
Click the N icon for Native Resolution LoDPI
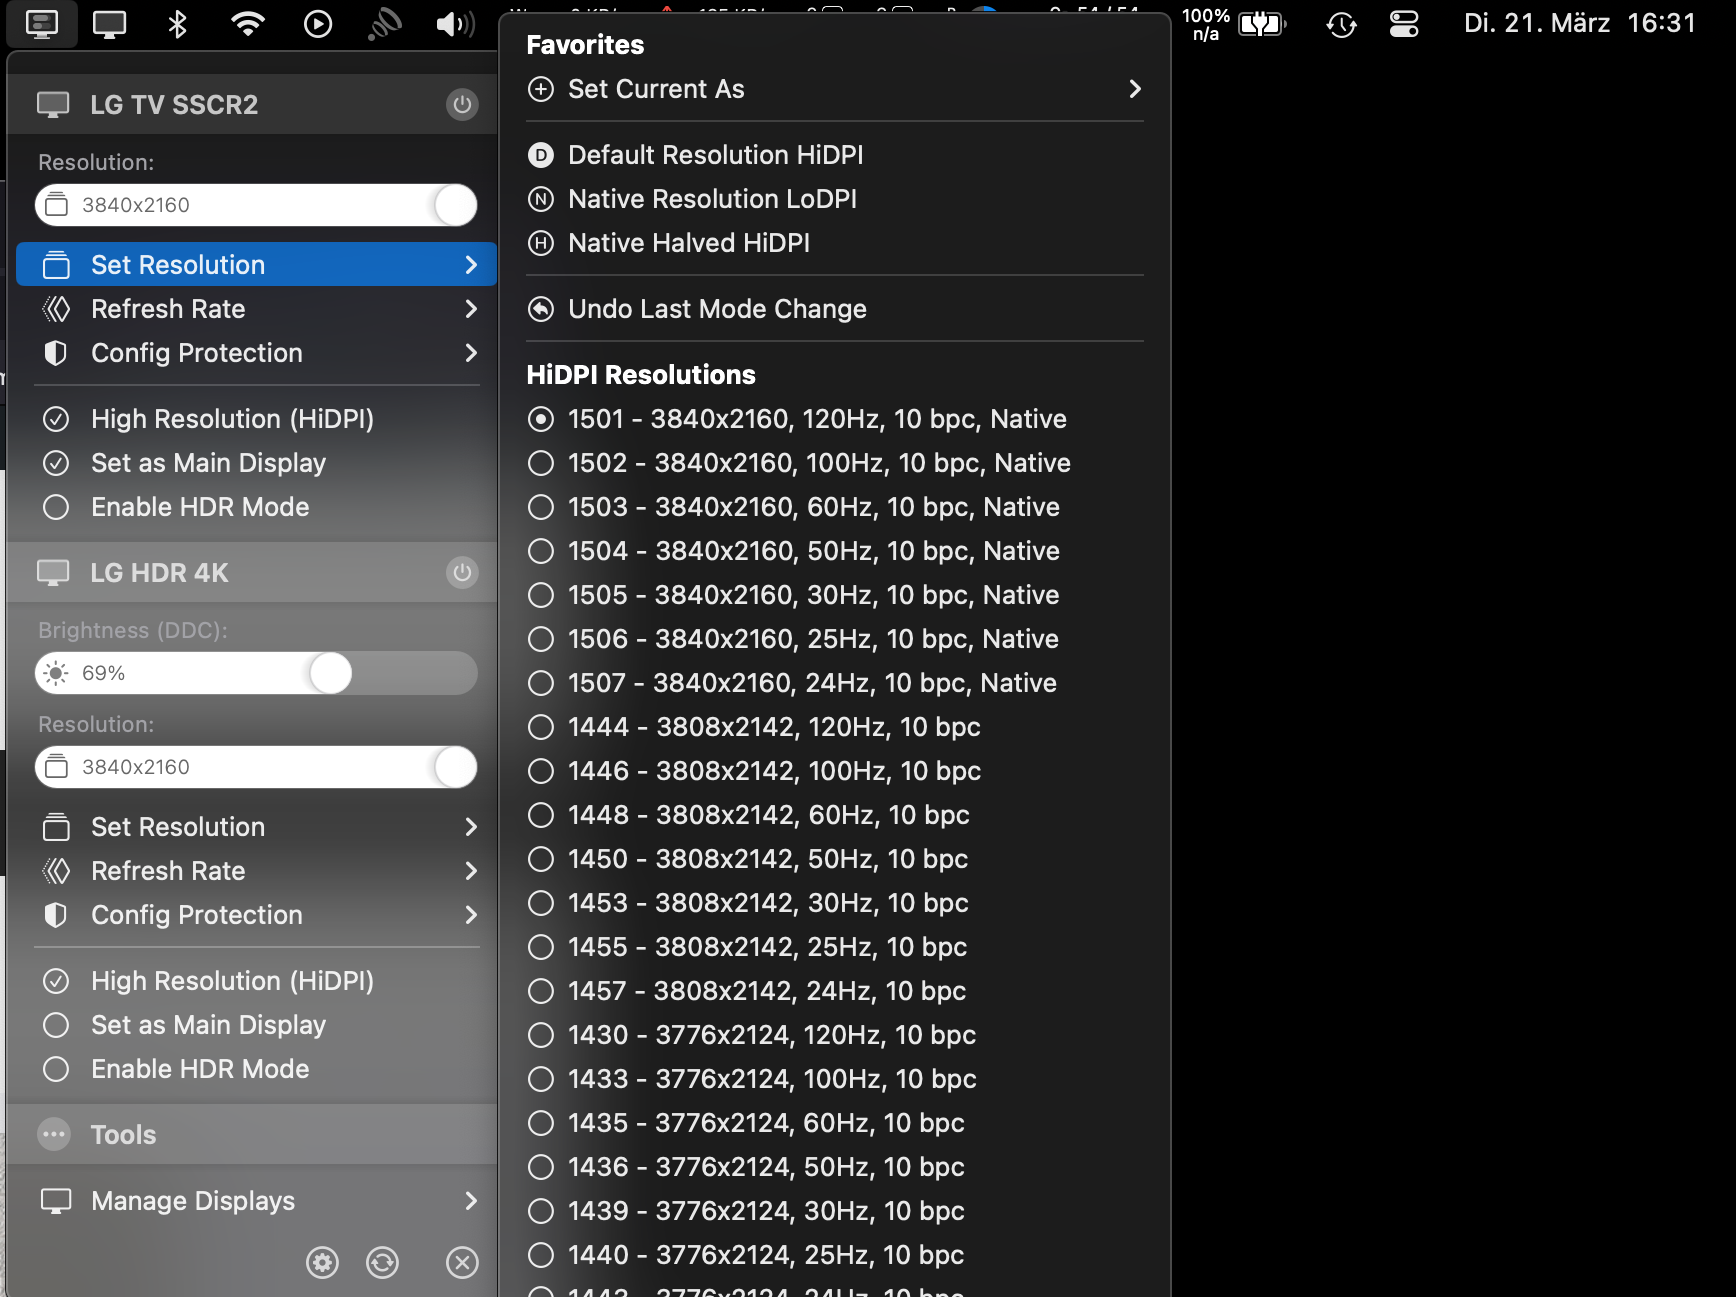coord(541,199)
